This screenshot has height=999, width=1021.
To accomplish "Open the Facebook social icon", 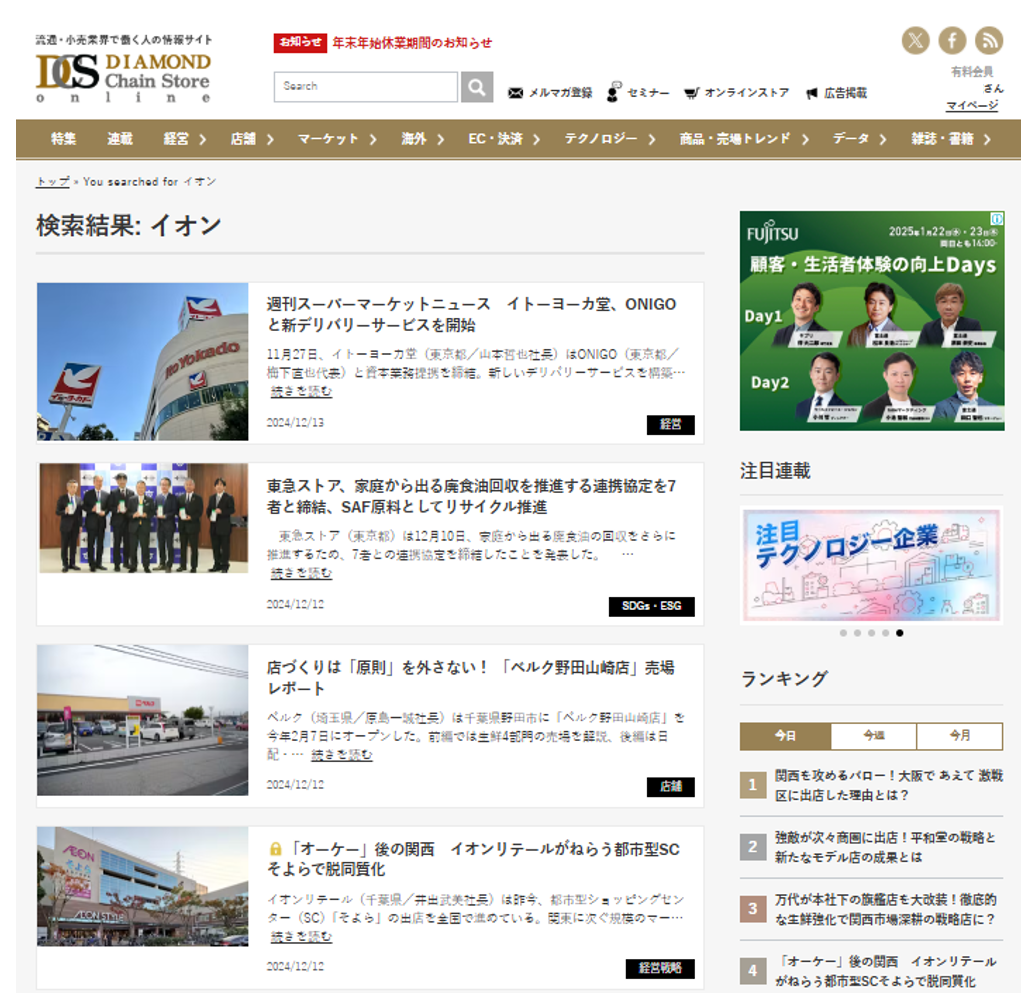I will (x=952, y=40).
